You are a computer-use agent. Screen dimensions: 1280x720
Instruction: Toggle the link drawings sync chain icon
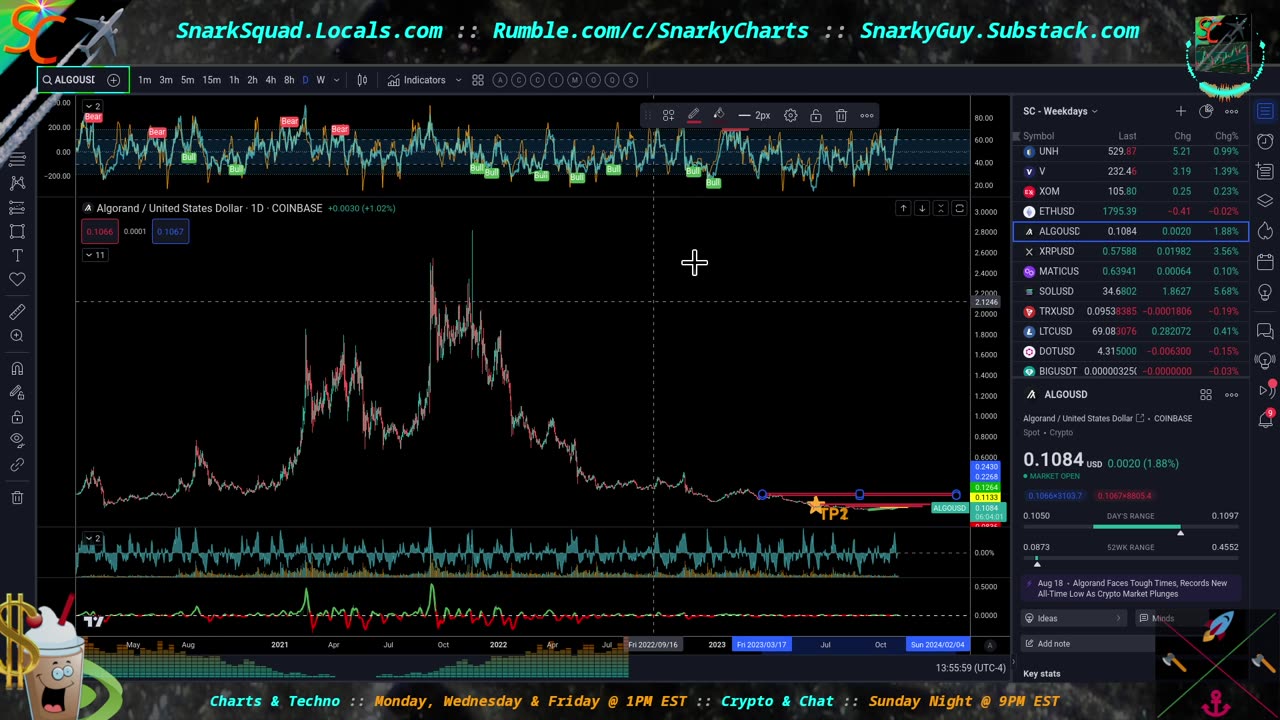17,465
